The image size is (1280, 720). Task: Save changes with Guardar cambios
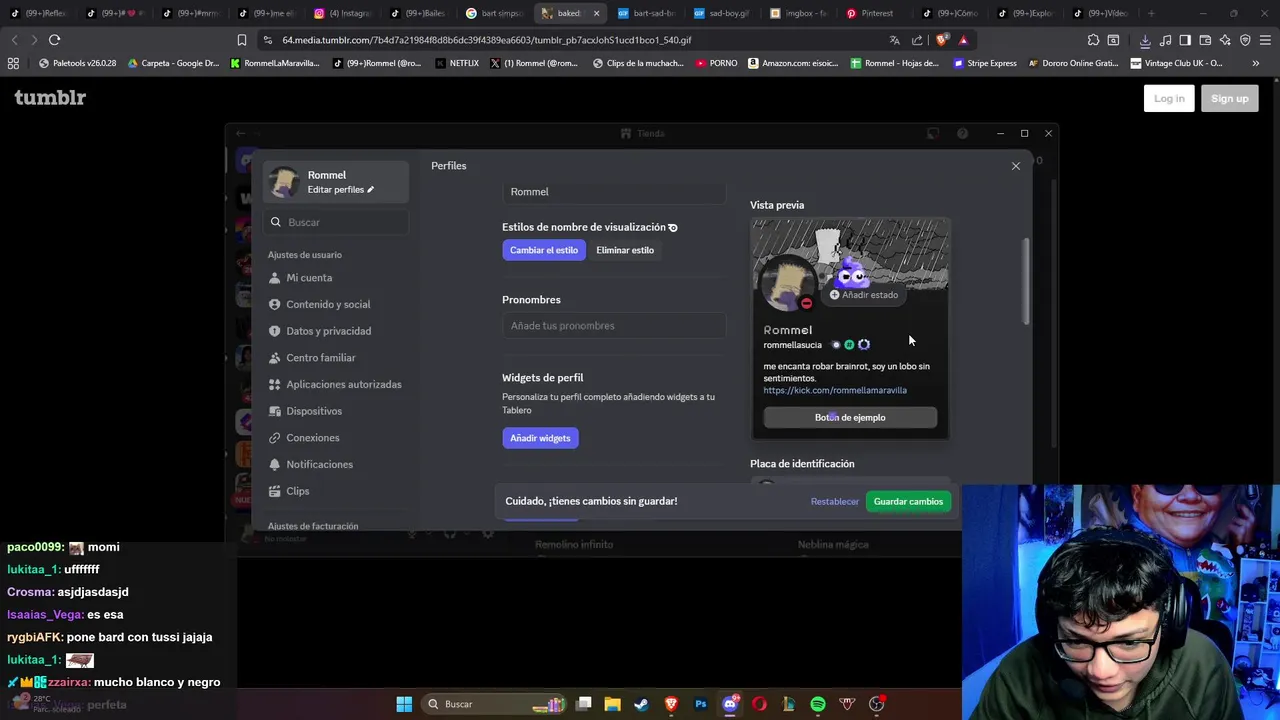click(x=908, y=501)
